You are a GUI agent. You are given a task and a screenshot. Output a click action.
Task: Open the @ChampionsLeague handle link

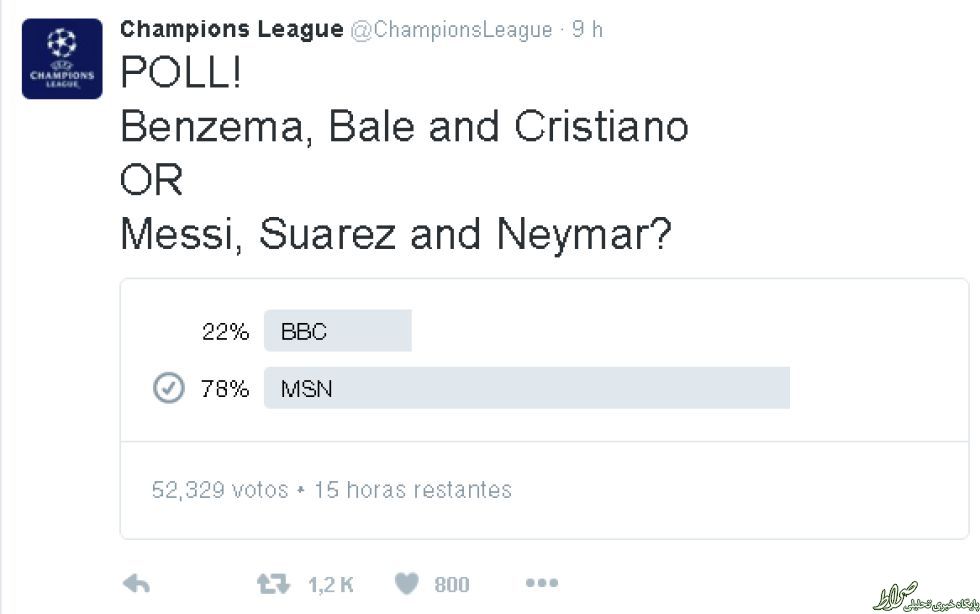(450, 30)
